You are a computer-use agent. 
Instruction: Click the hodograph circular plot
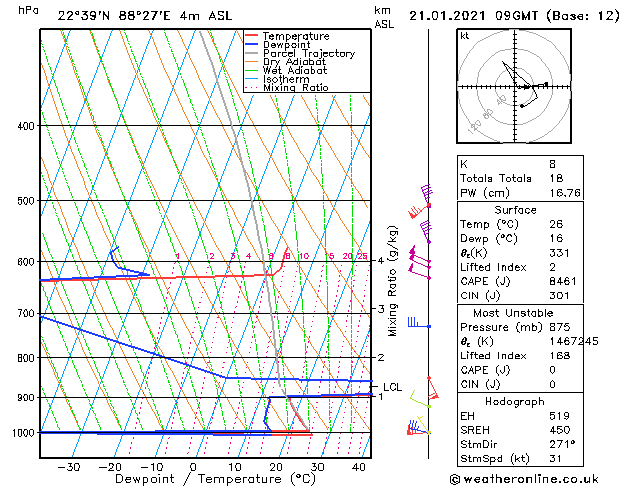pos(514,86)
